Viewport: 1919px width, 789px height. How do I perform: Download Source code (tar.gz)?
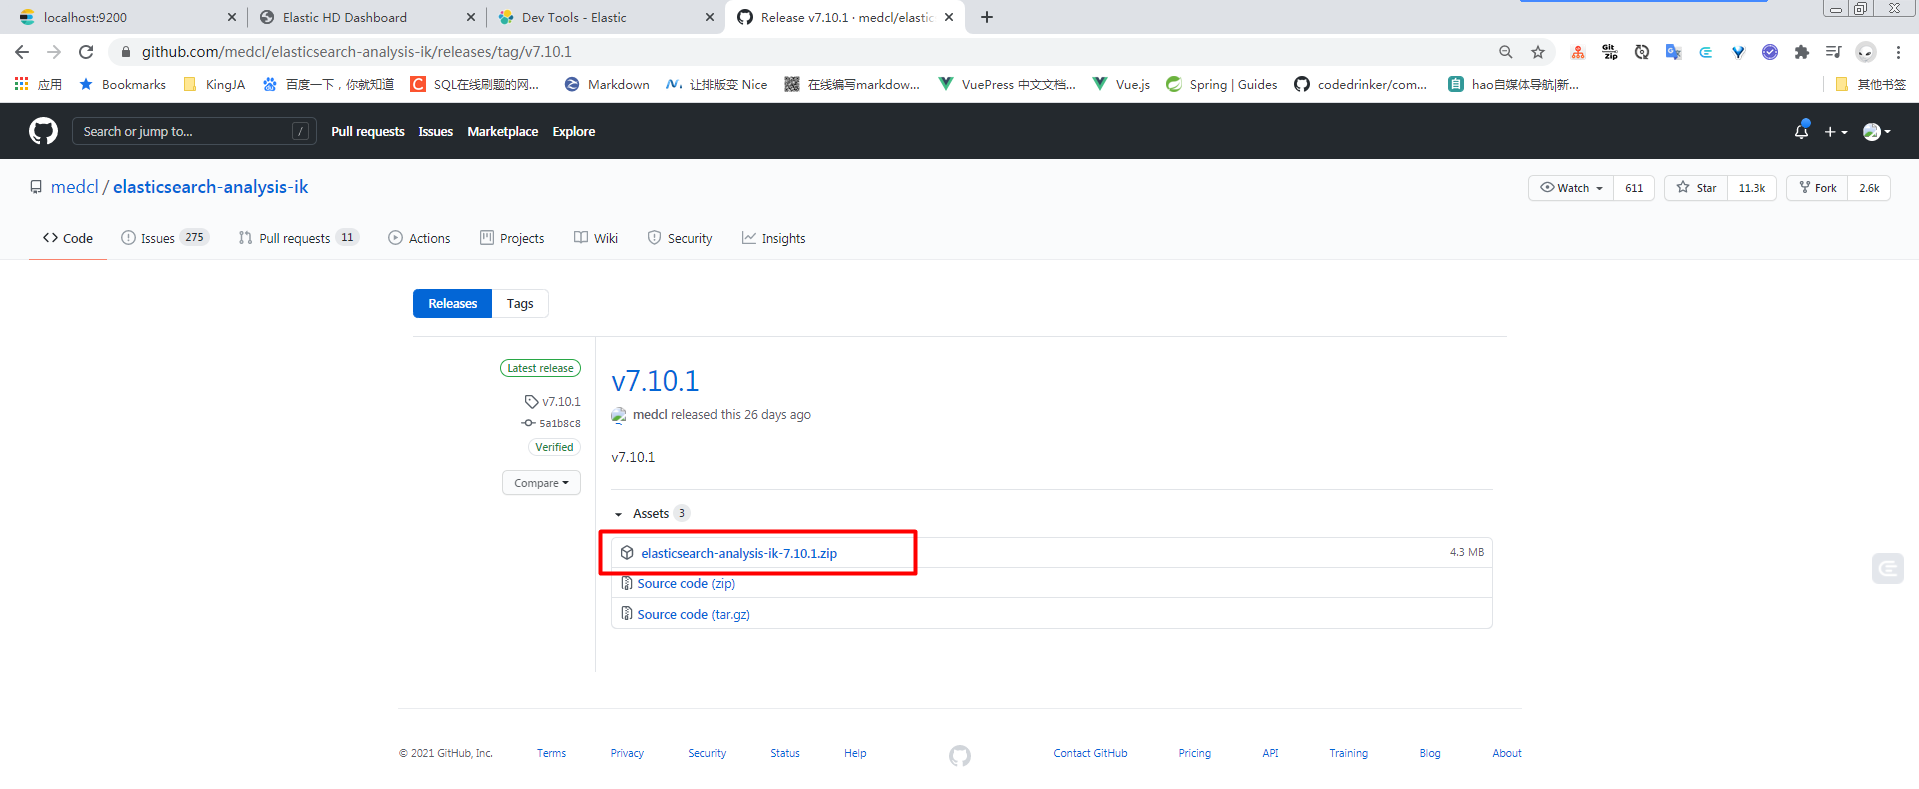pyautogui.click(x=694, y=615)
